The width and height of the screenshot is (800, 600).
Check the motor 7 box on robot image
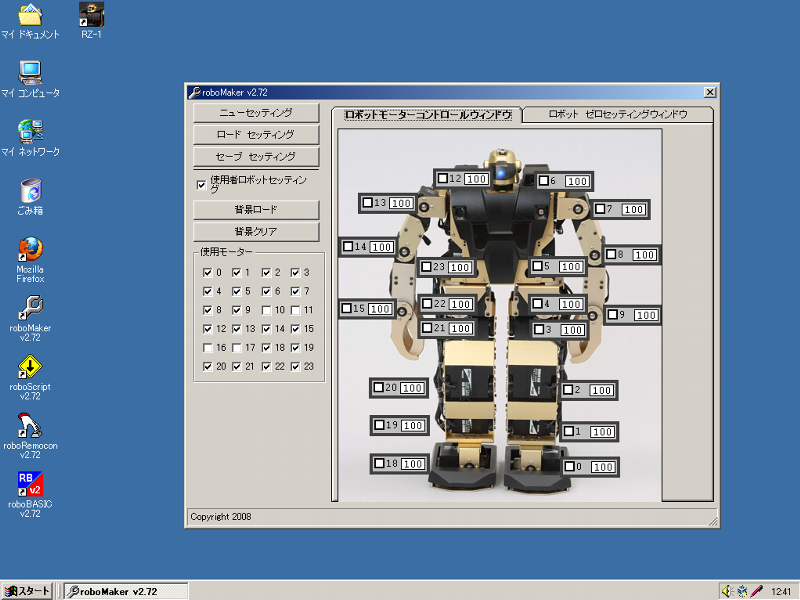tap(601, 209)
